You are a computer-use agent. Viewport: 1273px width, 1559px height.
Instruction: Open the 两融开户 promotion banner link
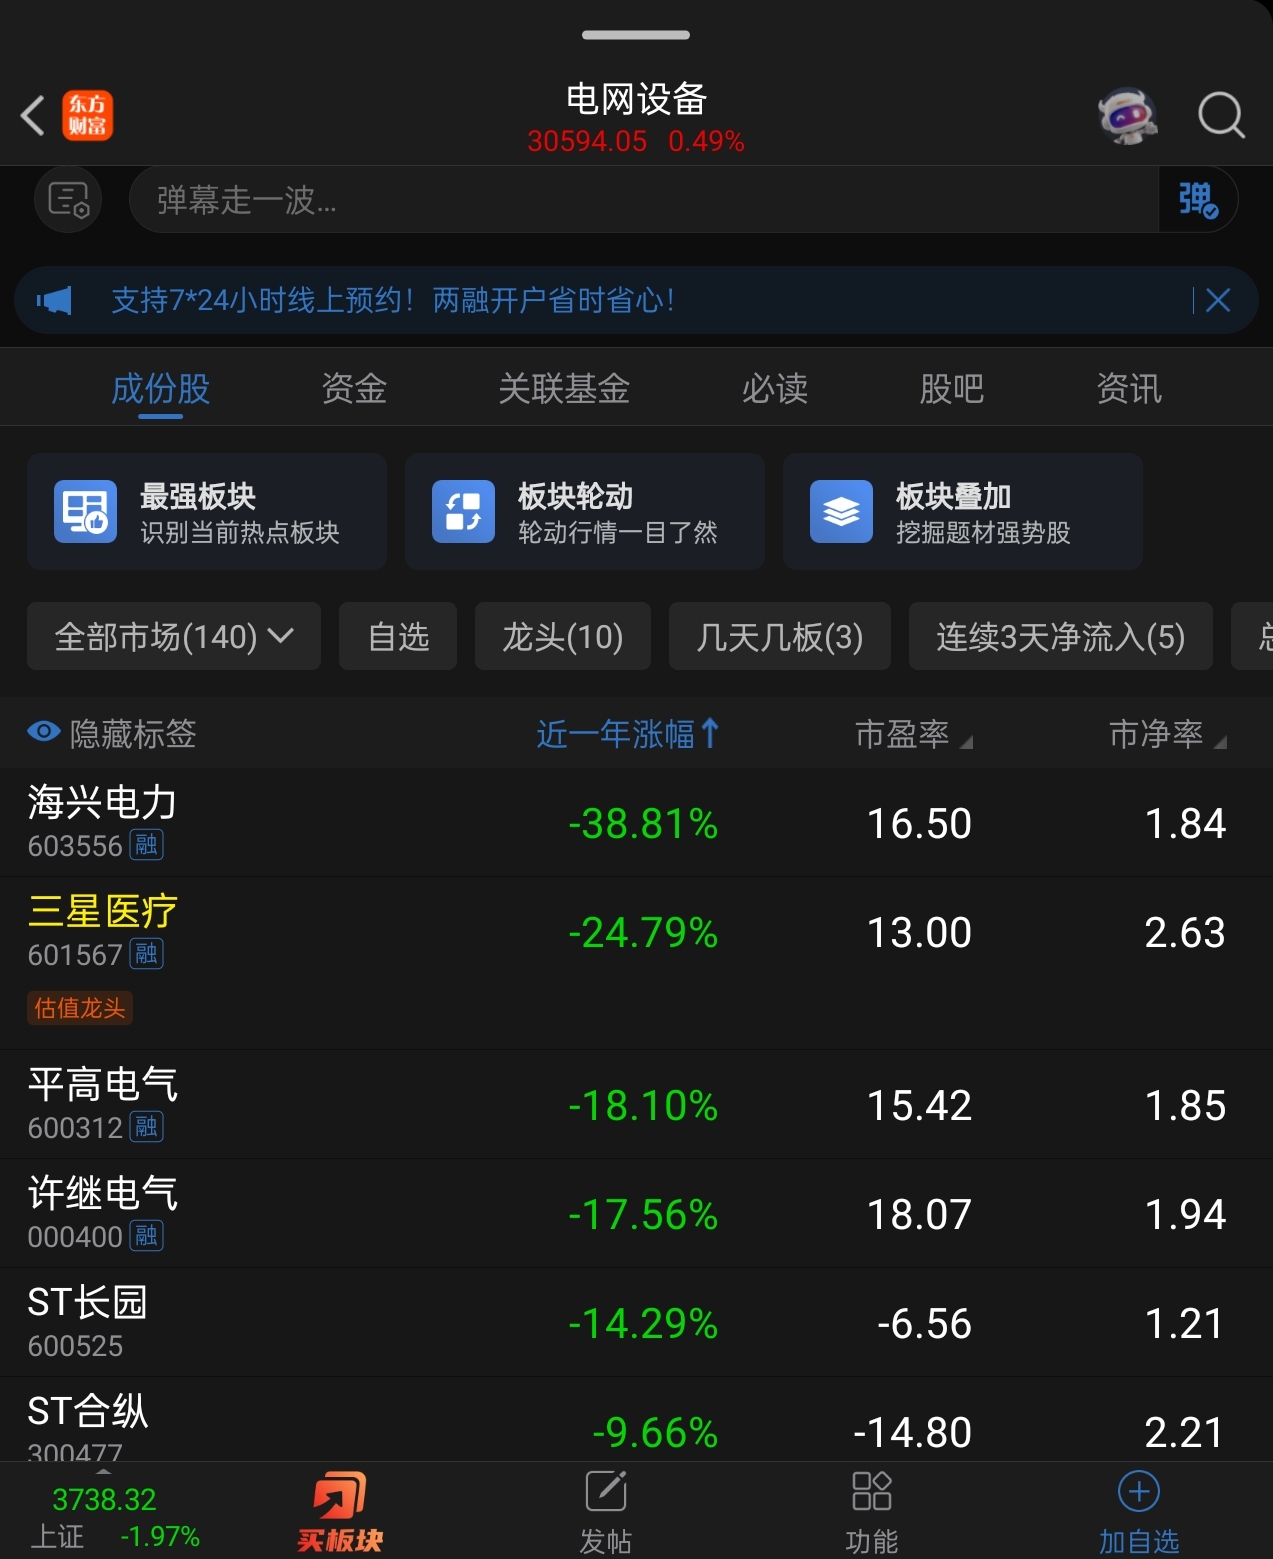[x=392, y=300]
